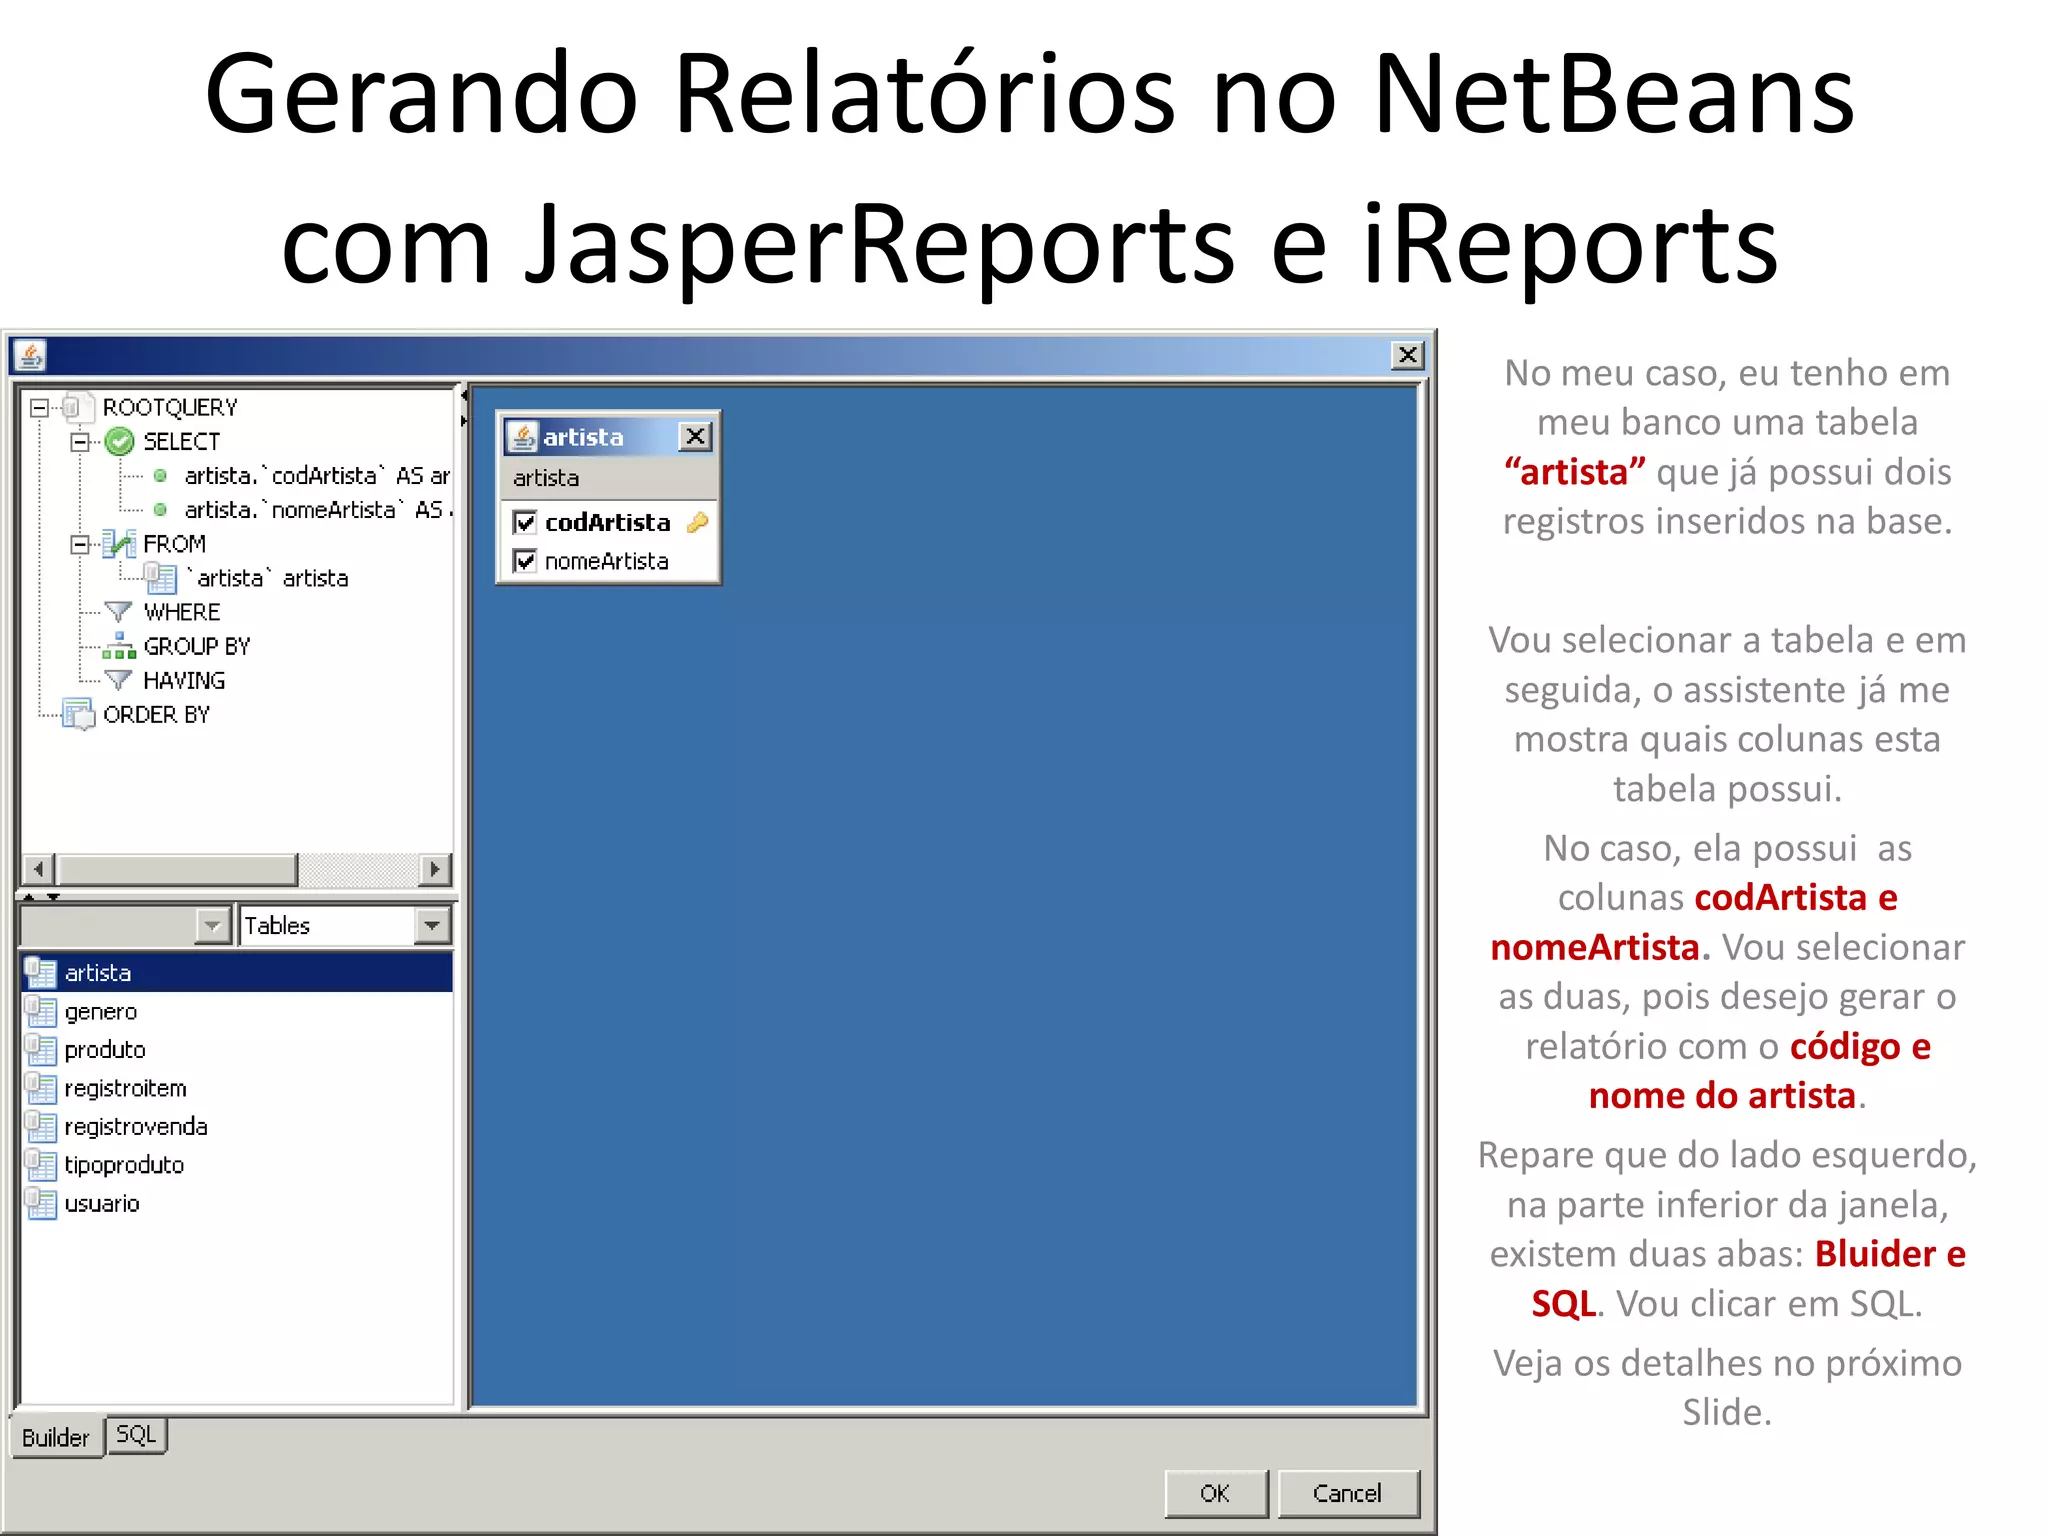
Task: Collapse the SELECT tree node
Action: pos(80,441)
